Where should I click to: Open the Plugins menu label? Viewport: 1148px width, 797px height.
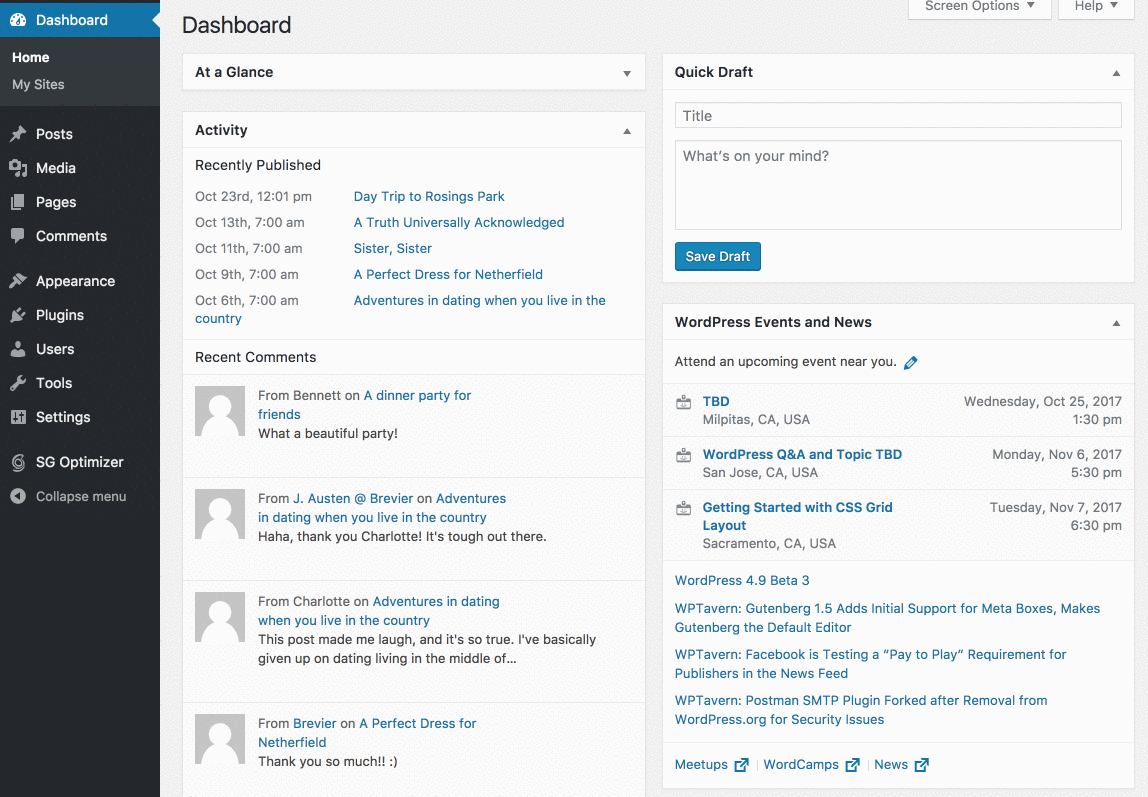[60, 315]
